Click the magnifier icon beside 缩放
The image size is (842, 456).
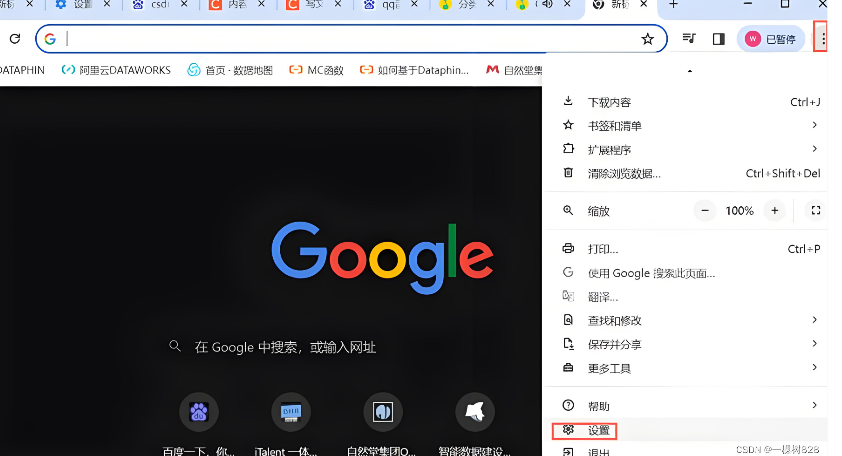point(568,210)
